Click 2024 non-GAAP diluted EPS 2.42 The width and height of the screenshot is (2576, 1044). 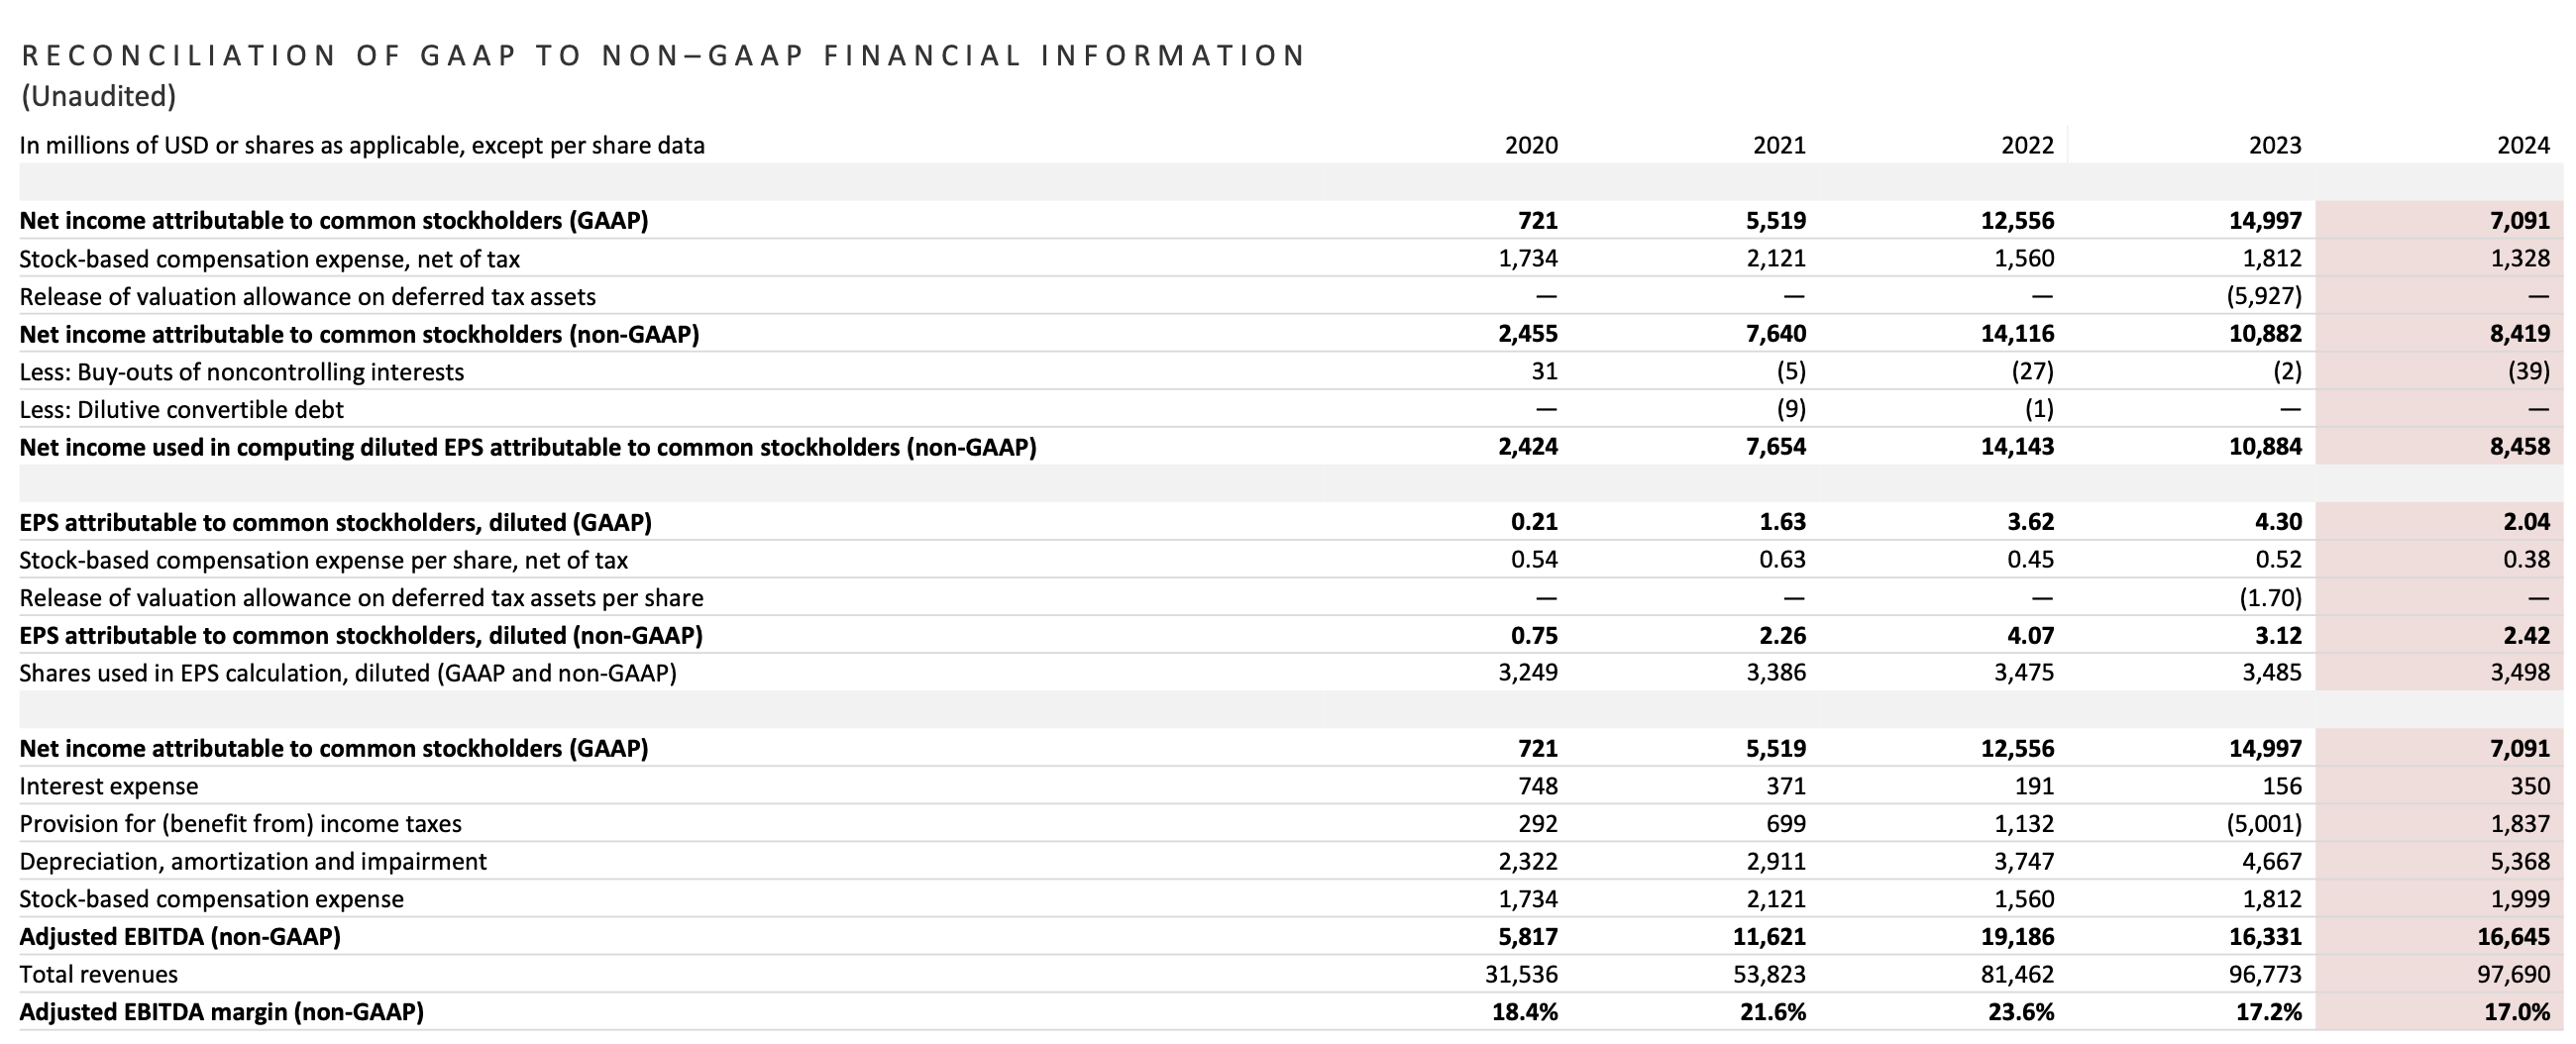[2526, 636]
